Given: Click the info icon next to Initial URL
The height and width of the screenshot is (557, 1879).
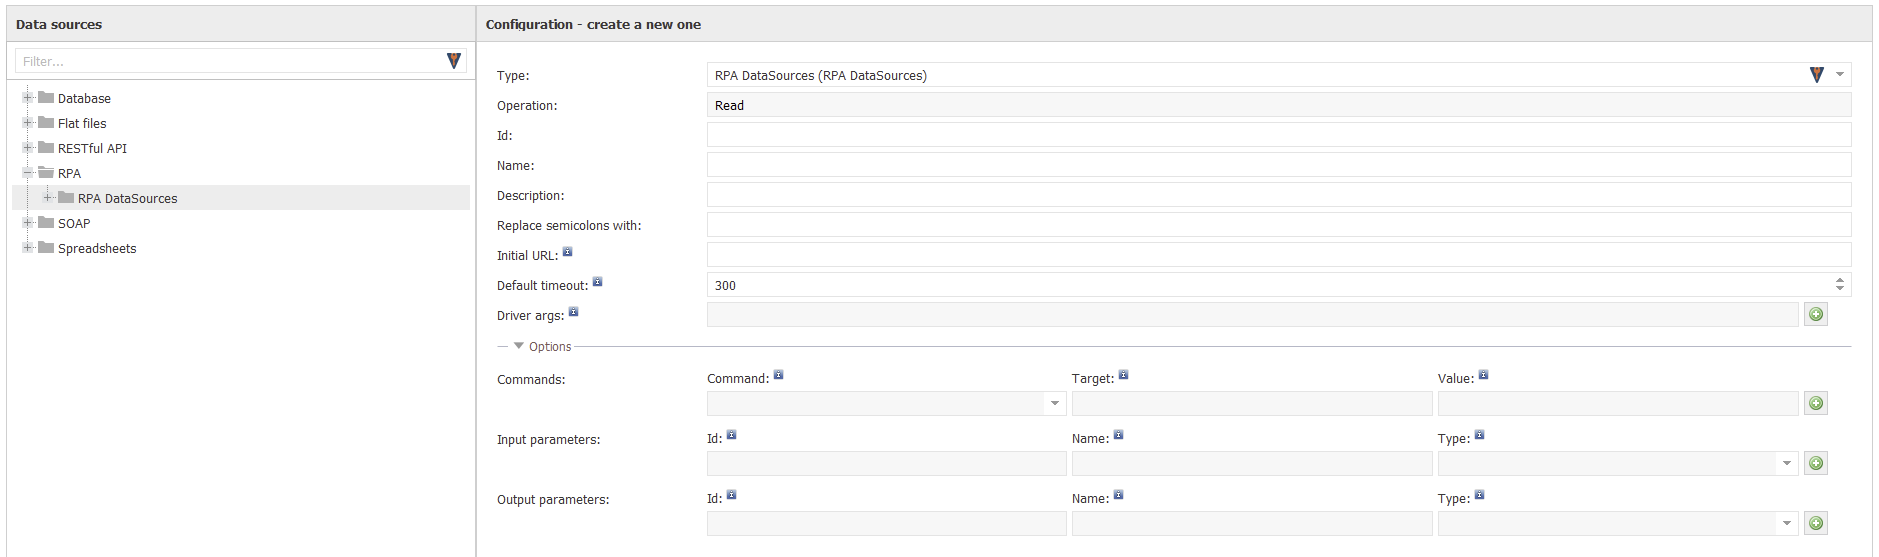Looking at the screenshot, I should (x=567, y=252).
